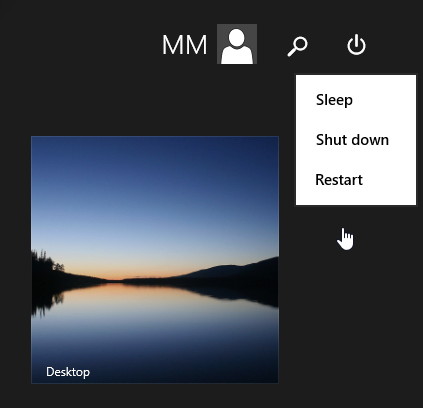
Task: Open user options next to MM
Action: (237, 44)
